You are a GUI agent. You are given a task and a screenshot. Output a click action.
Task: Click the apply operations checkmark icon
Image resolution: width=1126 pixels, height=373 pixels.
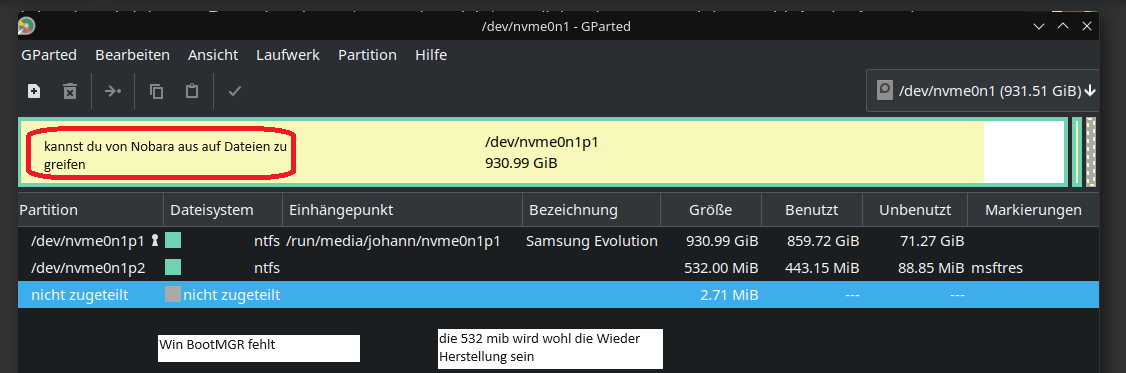235,91
